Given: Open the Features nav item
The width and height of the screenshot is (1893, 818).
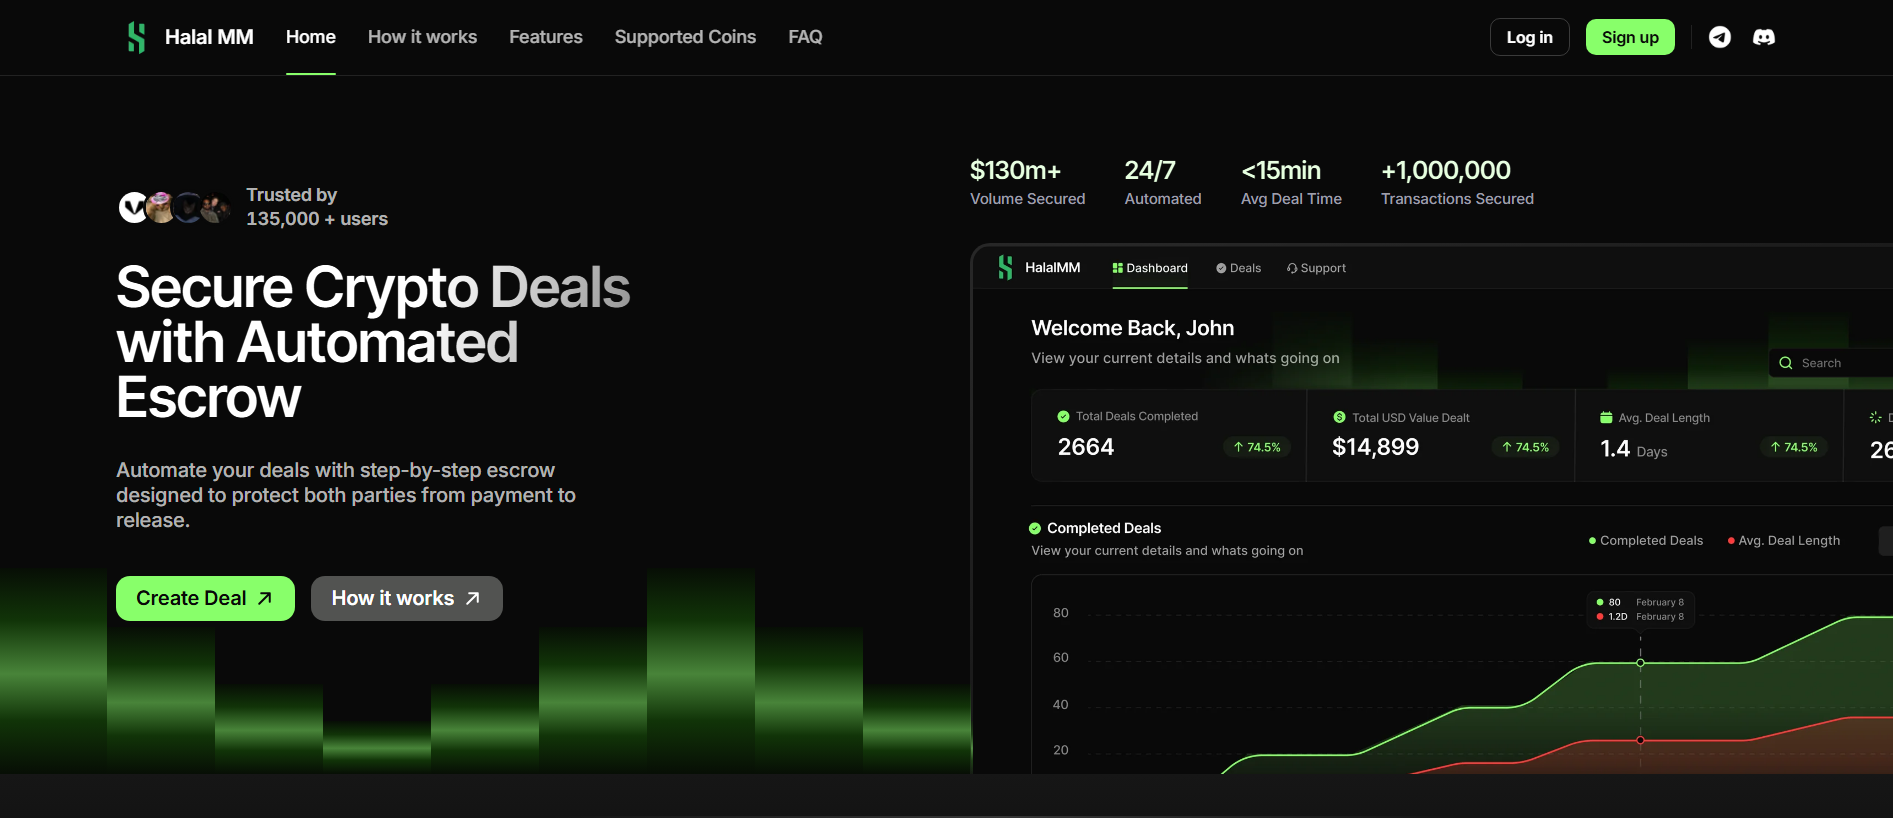Looking at the screenshot, I should [546, 37].
